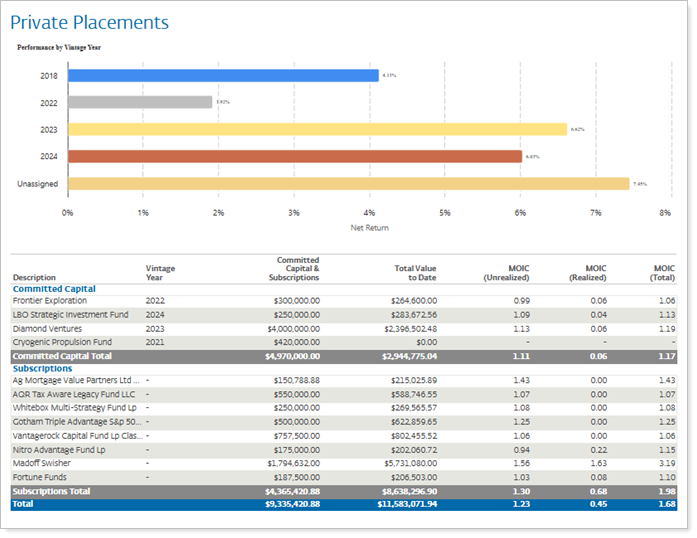This screenshot has width=697, height=538.
Task: Select the gray 2022 bar in chart
Action: coord(140,102)
